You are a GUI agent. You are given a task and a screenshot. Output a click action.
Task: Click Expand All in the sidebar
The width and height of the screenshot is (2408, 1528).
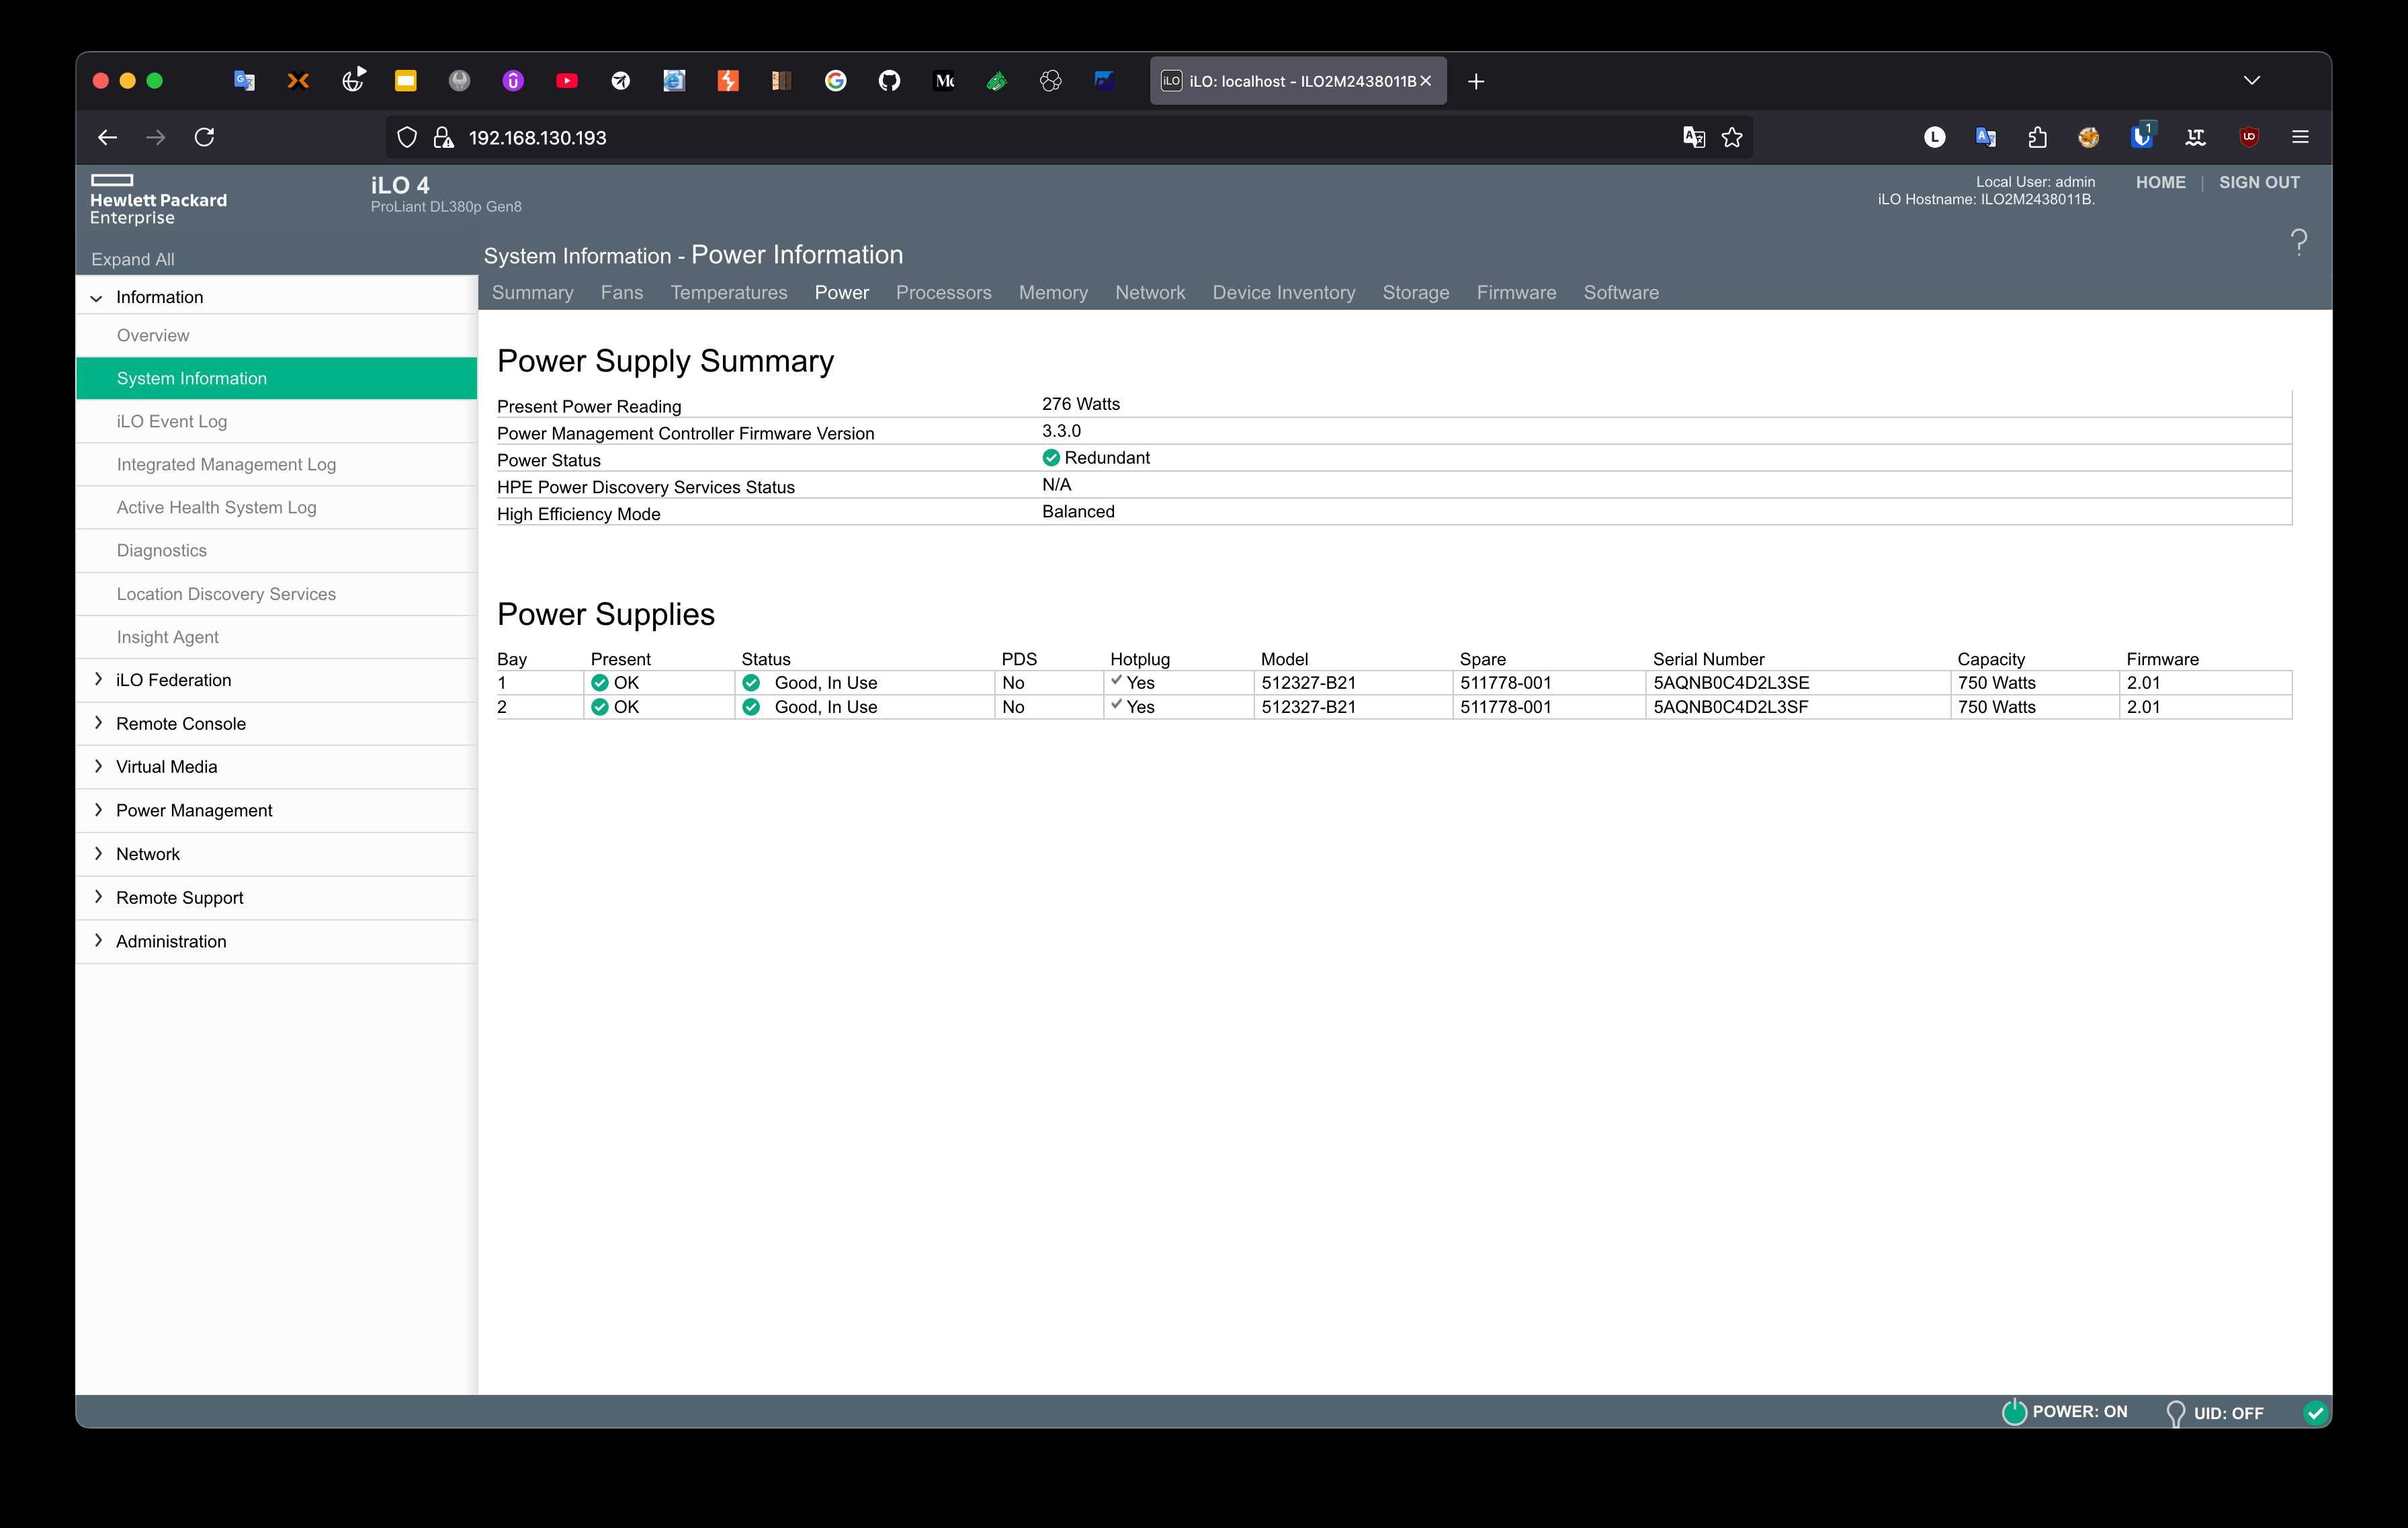tap(133, 259)
